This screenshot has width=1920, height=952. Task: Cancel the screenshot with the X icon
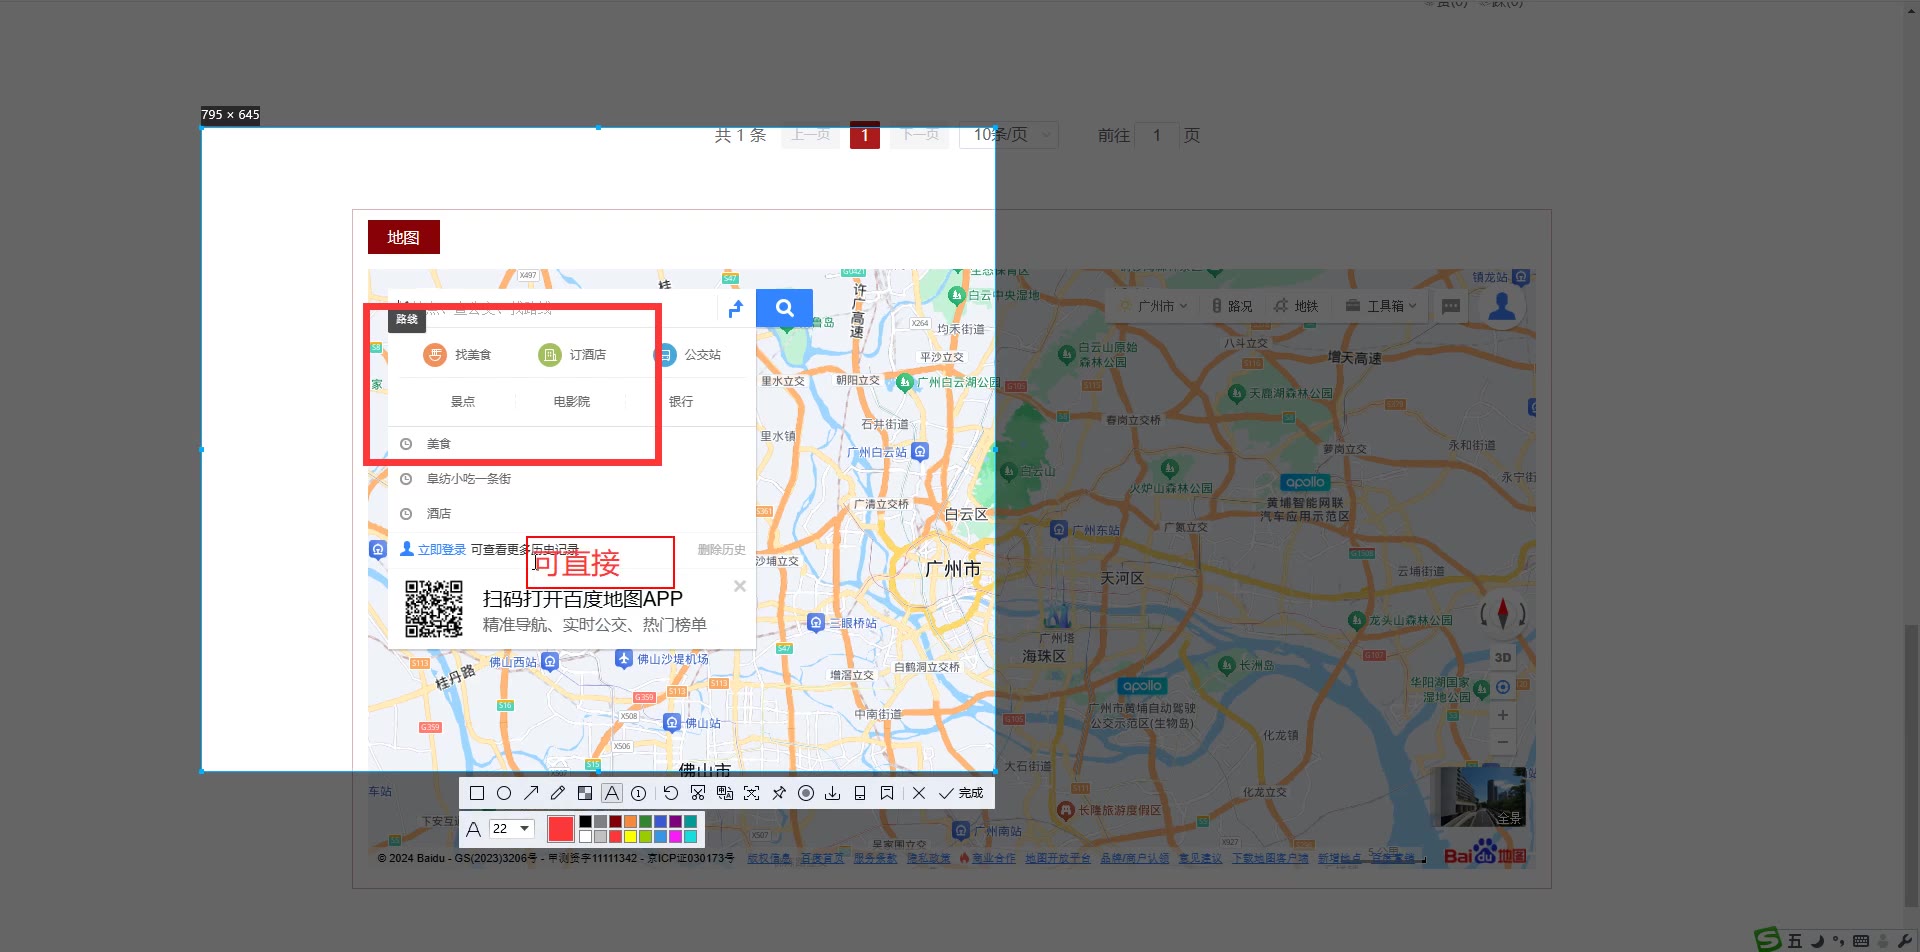(x=919, y=793)
